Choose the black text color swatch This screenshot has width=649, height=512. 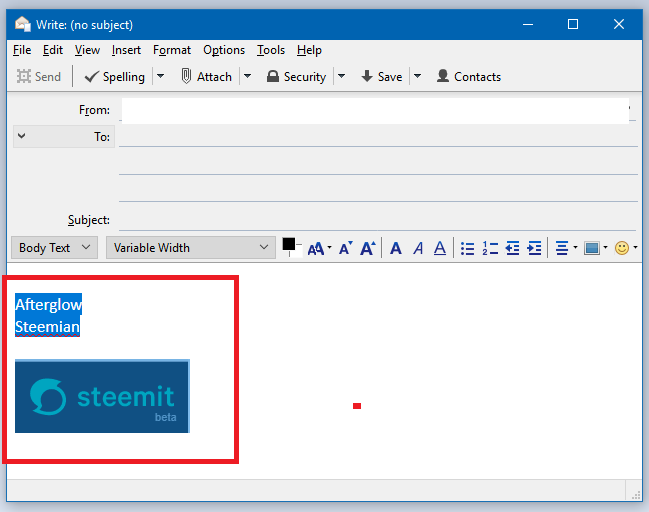288,244
